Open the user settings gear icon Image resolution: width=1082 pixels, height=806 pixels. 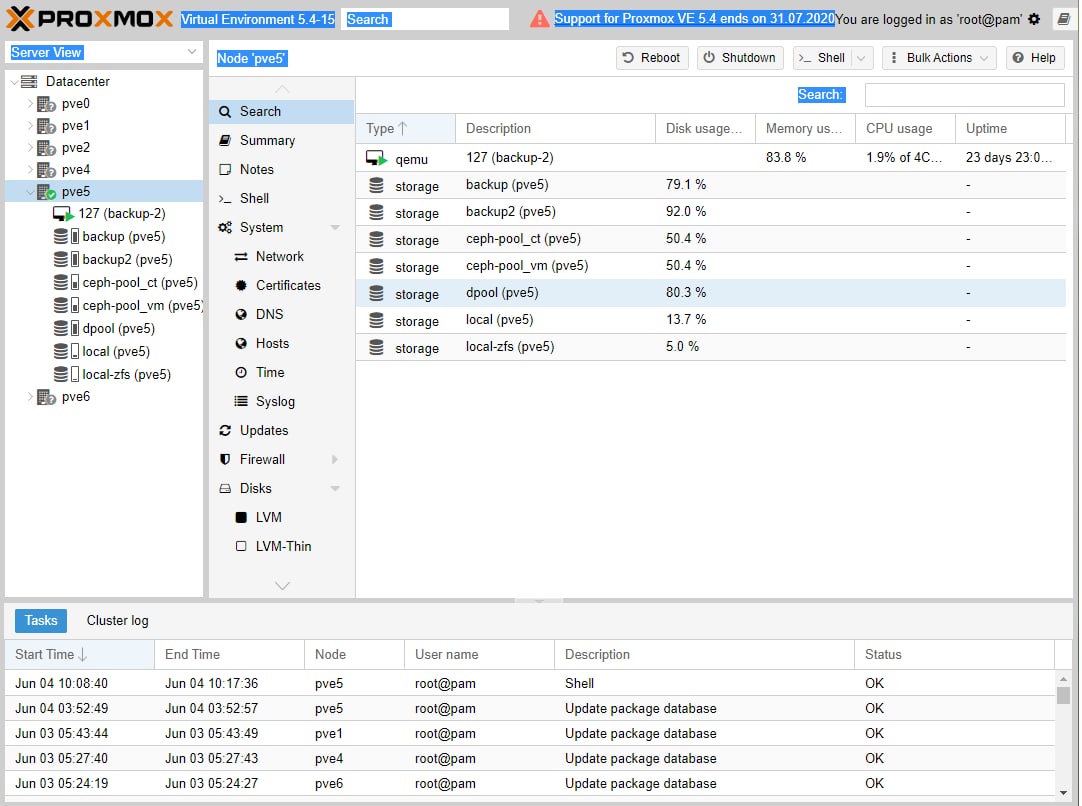pos(1034,19)
